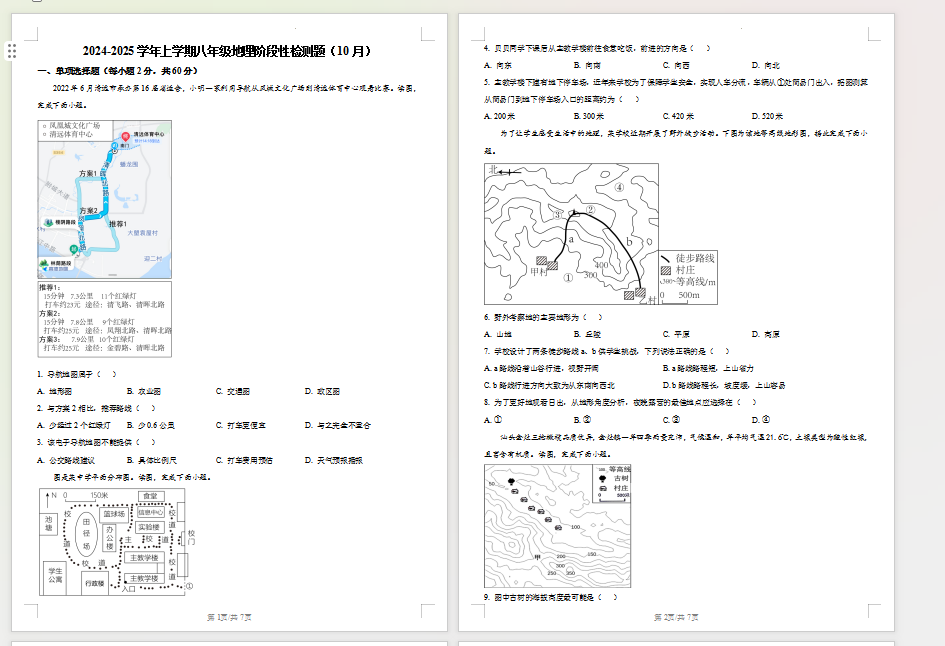
Task: Click the page 1 footer "第 1页/共 7页"
Action: click(229, 617)
